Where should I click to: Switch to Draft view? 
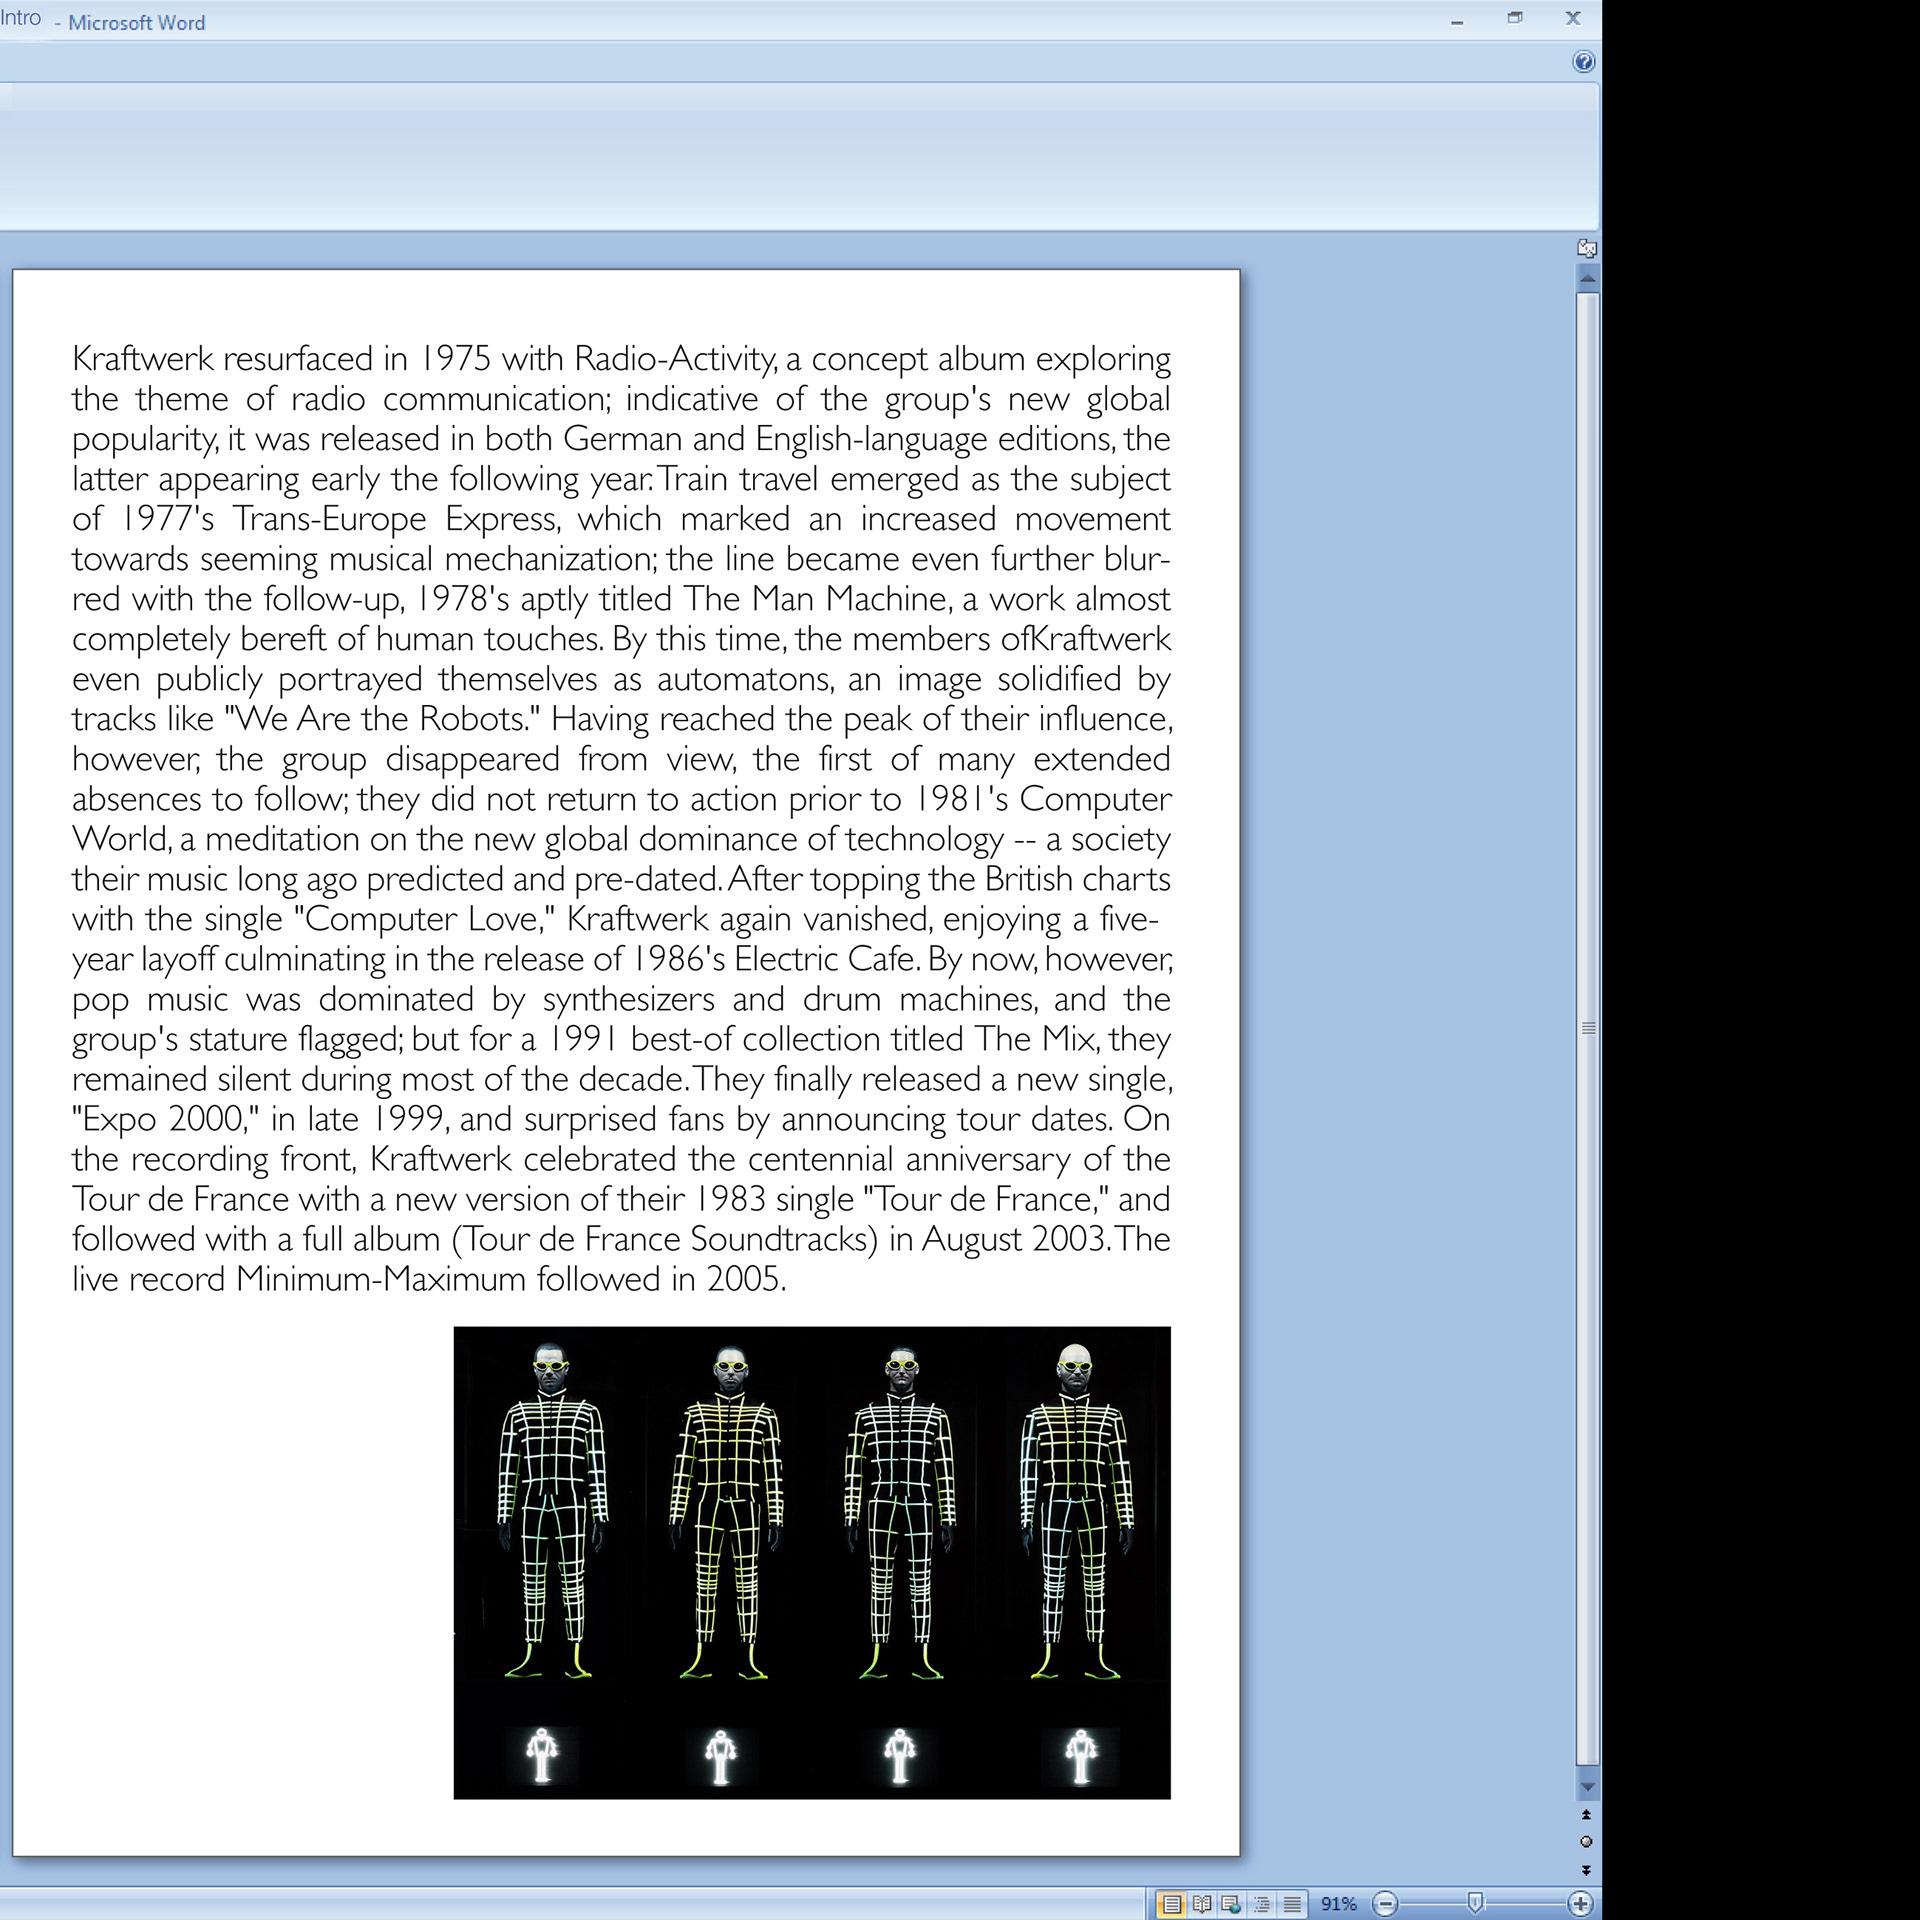click(x=1293, y=1904)
